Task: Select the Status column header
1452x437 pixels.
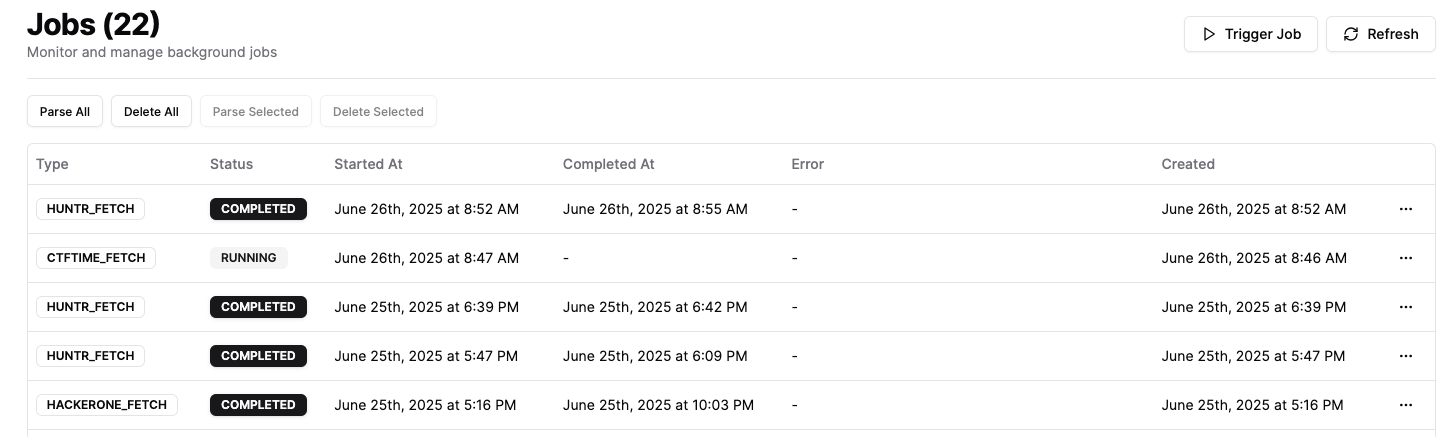Action: click(231, 164)
